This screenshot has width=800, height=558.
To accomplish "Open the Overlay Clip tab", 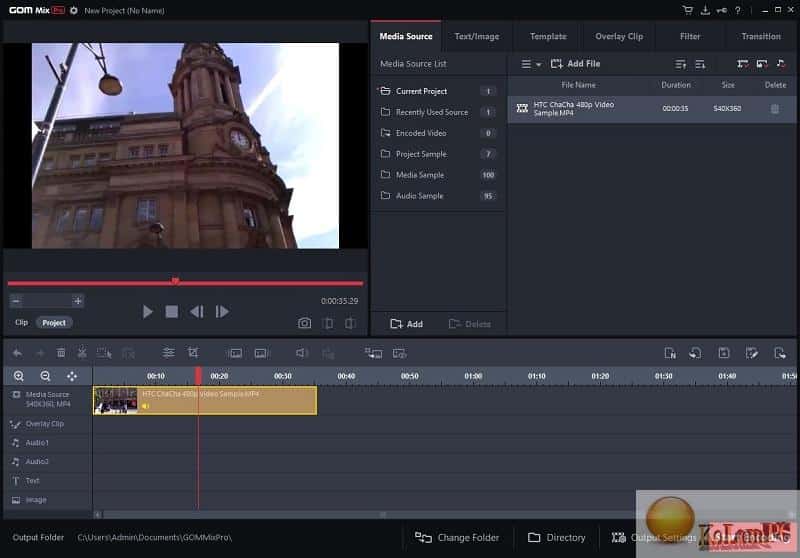I will pos(619,36).
